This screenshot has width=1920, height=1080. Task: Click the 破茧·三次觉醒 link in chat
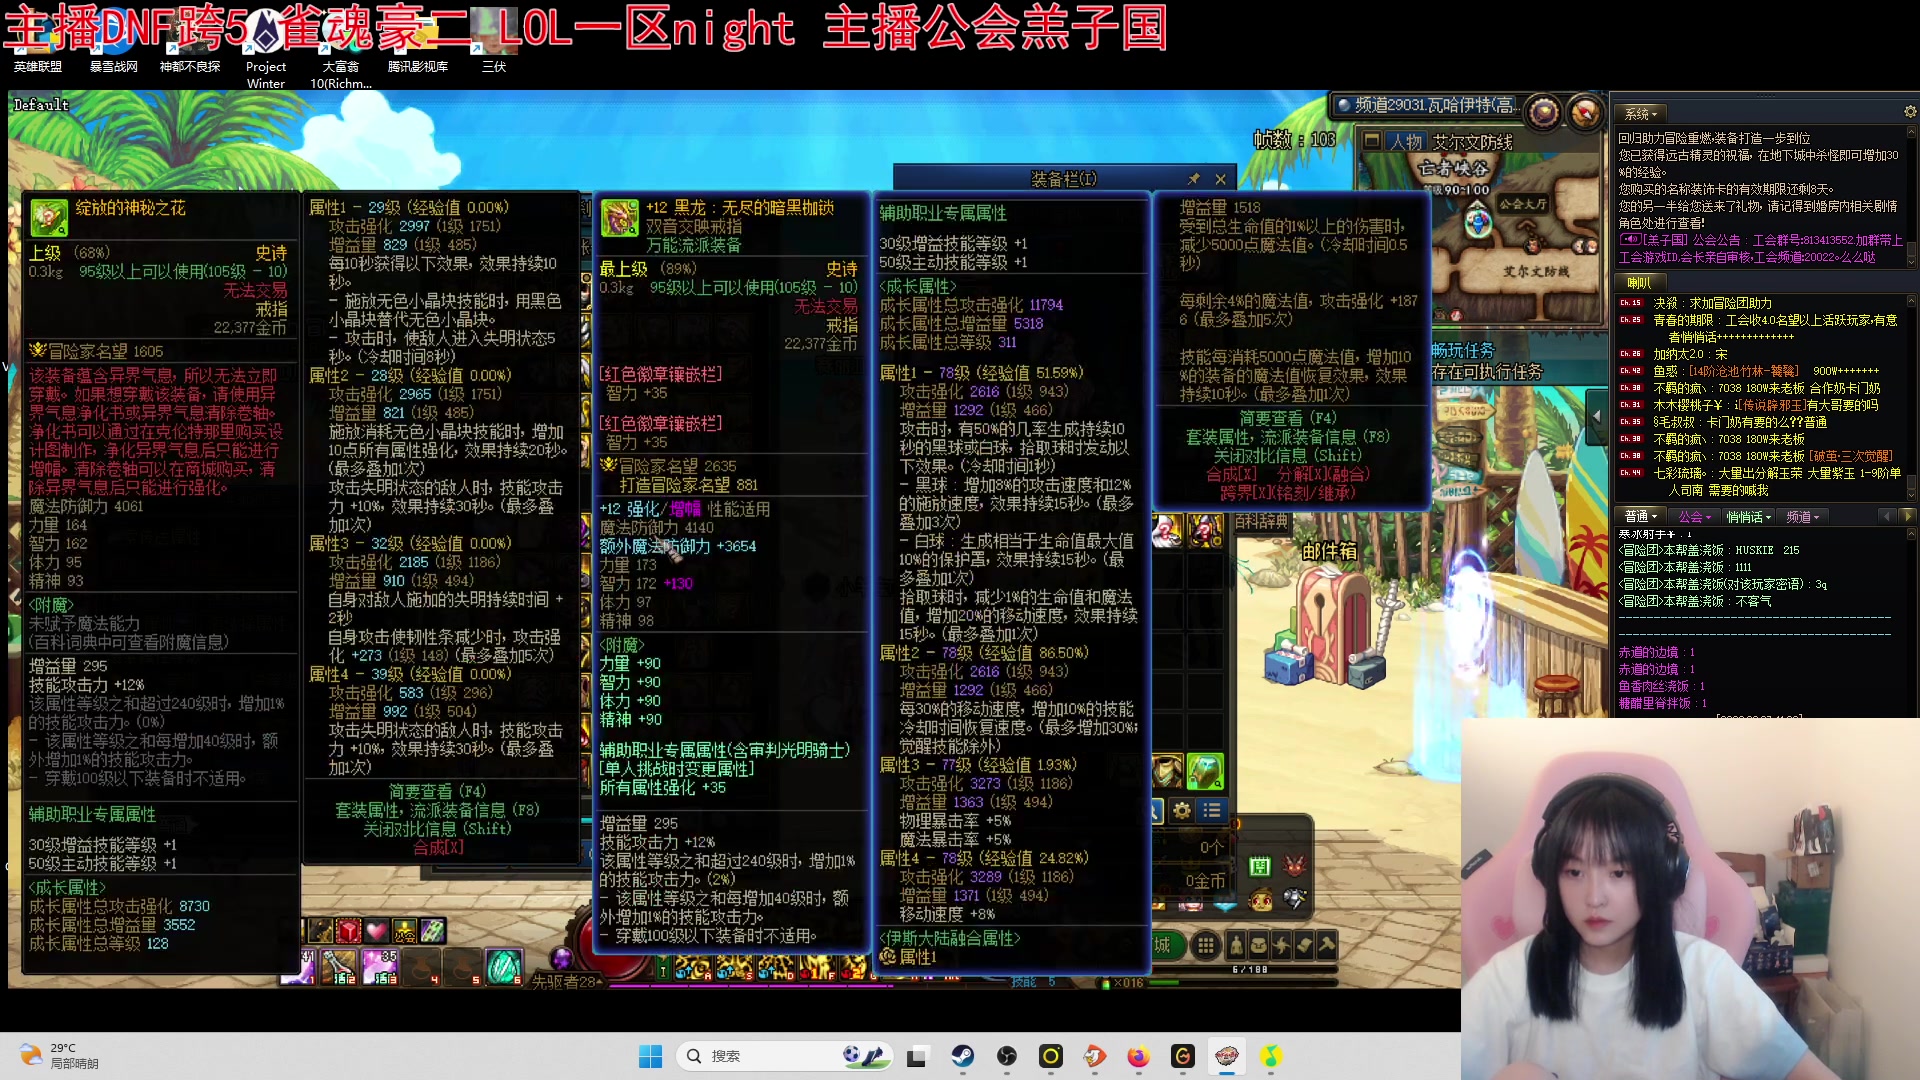point(1851,456)
